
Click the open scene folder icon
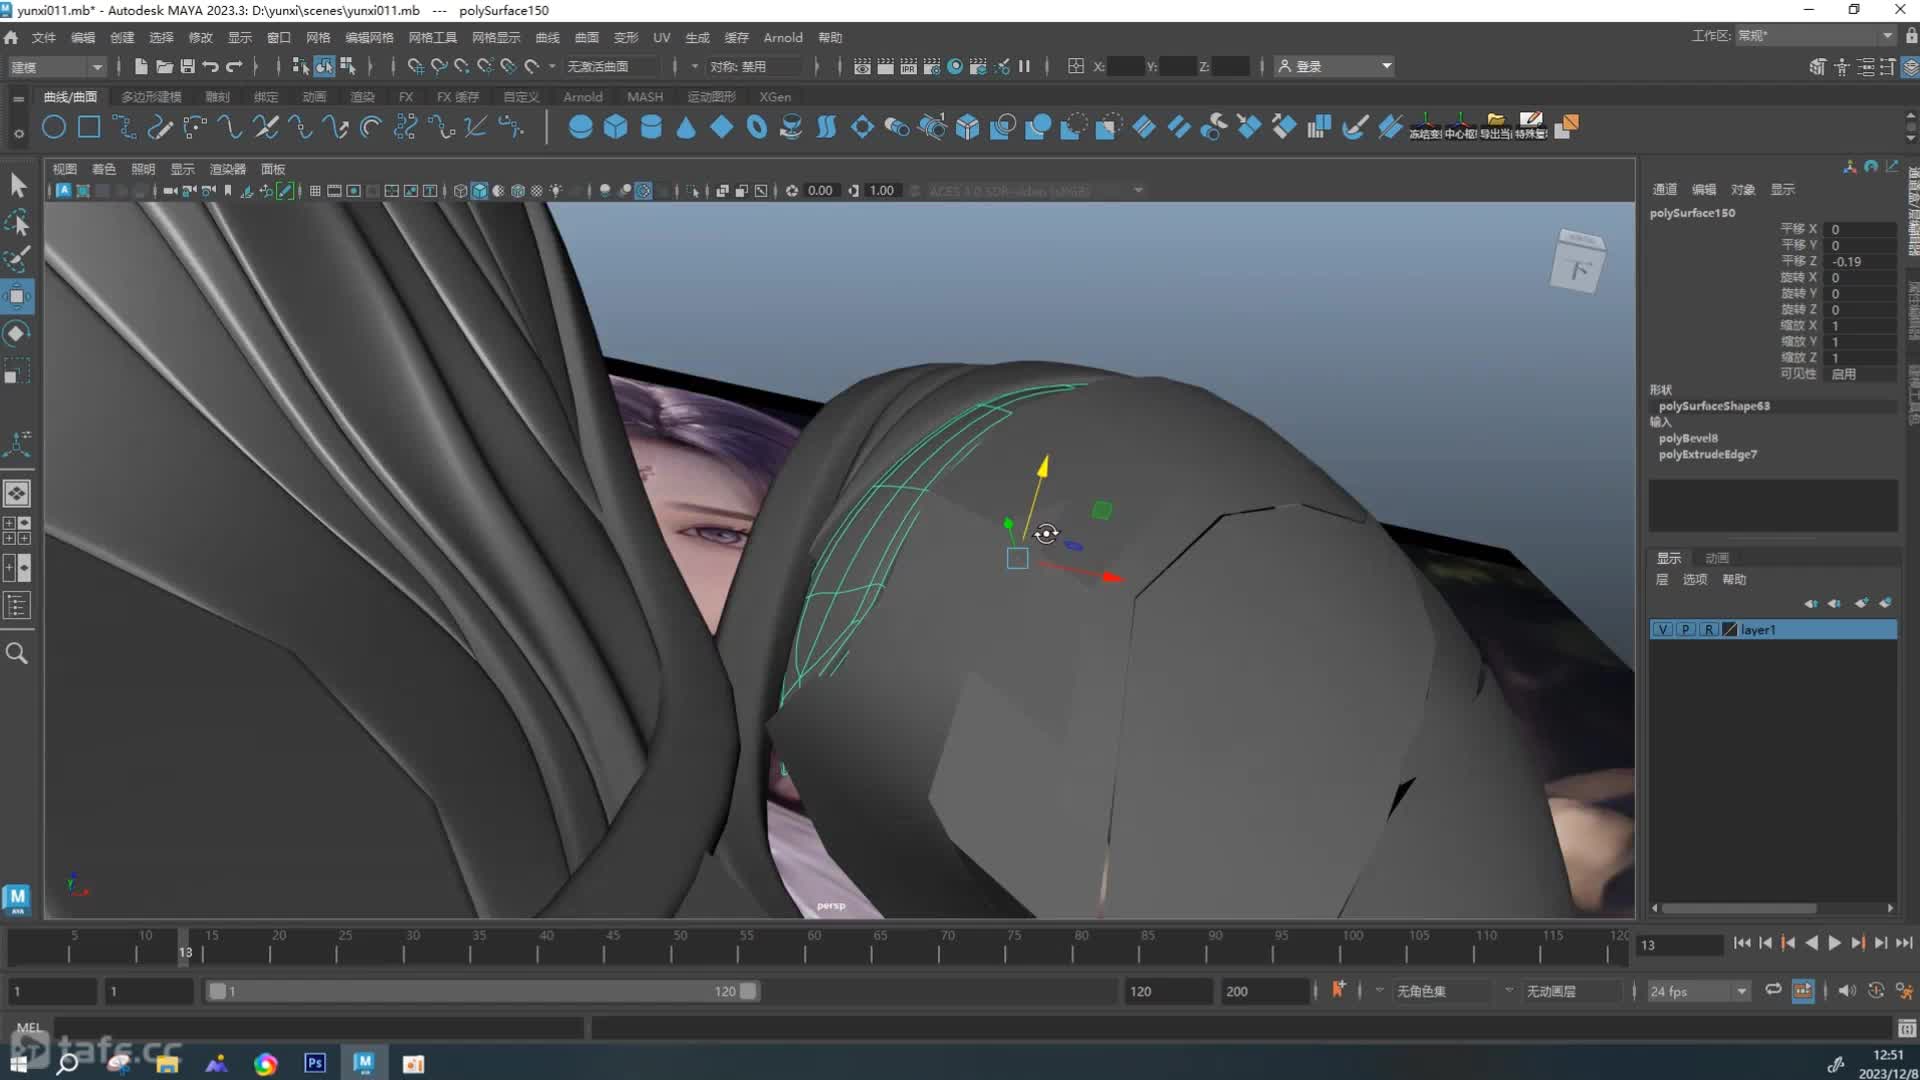[164, 66]
